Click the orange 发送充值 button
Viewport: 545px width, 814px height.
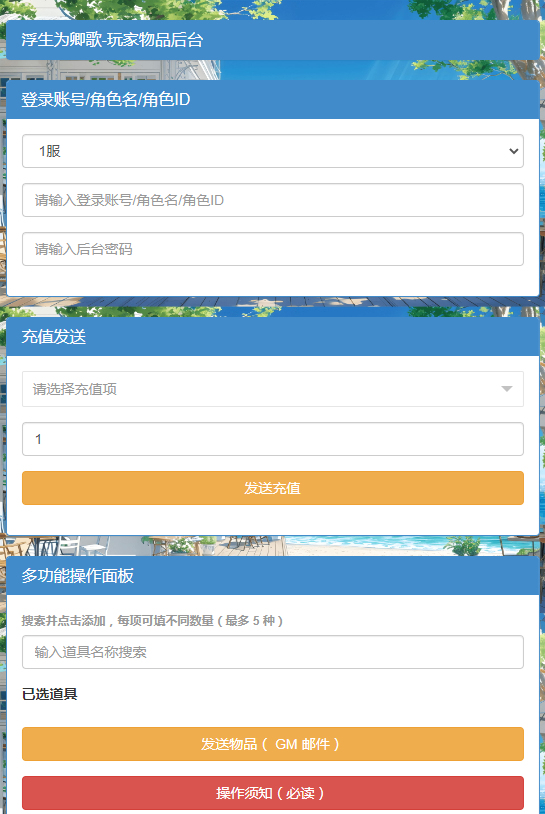pyautogui.click(x=272, y=488)
